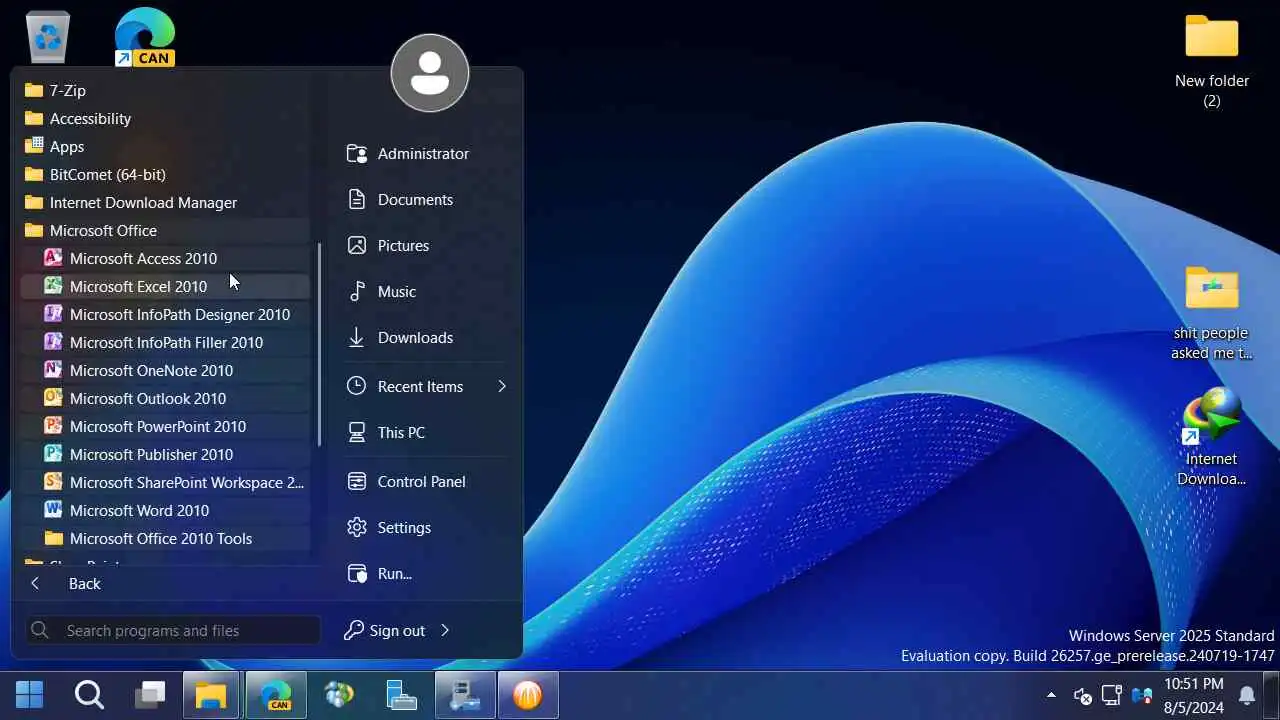The image size is (1280, 720).
Task: Click the user account avatar picture
Action: pyautogui.click(x=430, y=73)
